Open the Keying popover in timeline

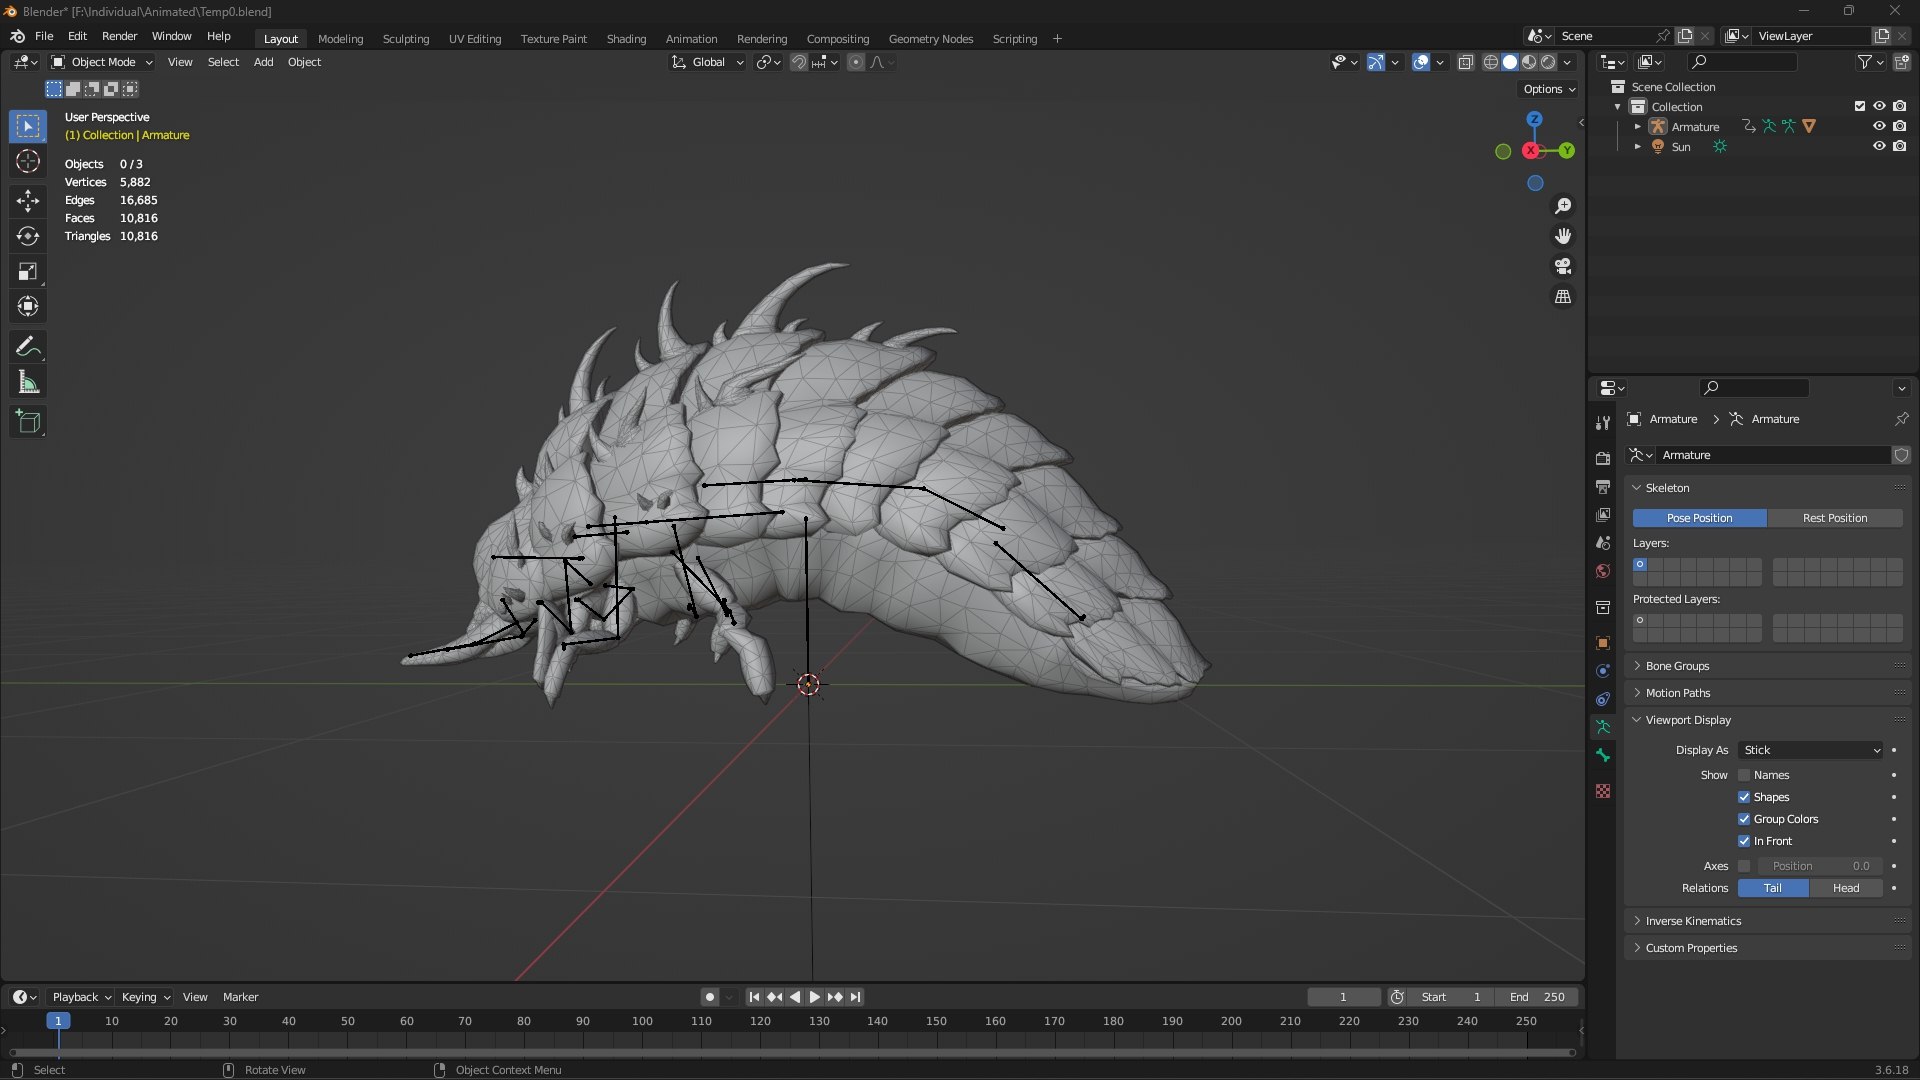click(146, 997)
